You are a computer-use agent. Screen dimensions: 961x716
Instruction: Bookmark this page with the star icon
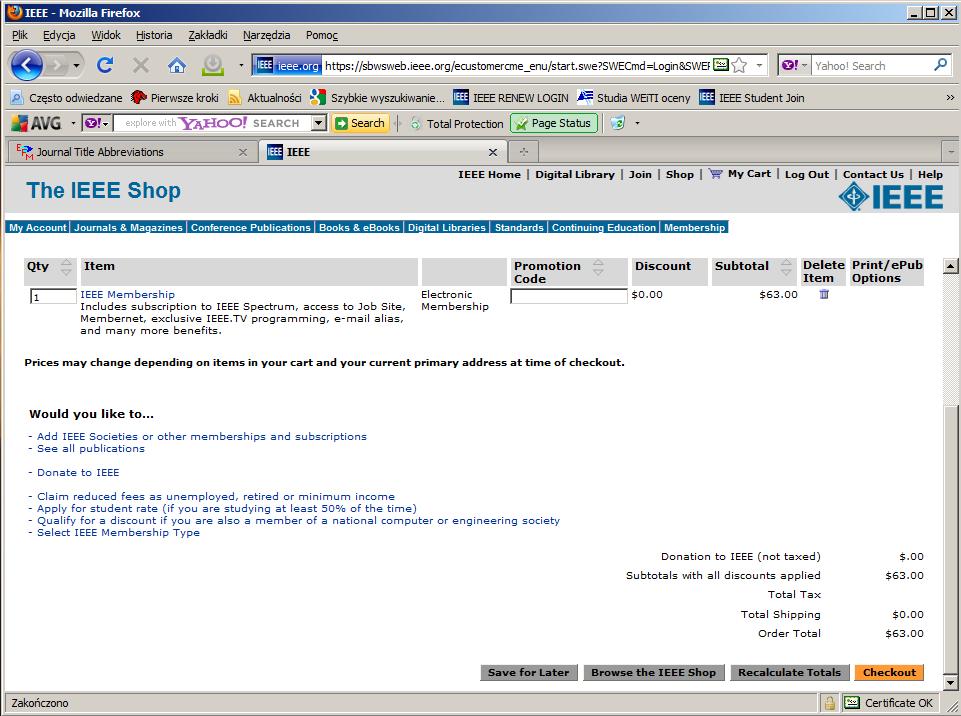[740, 65]
